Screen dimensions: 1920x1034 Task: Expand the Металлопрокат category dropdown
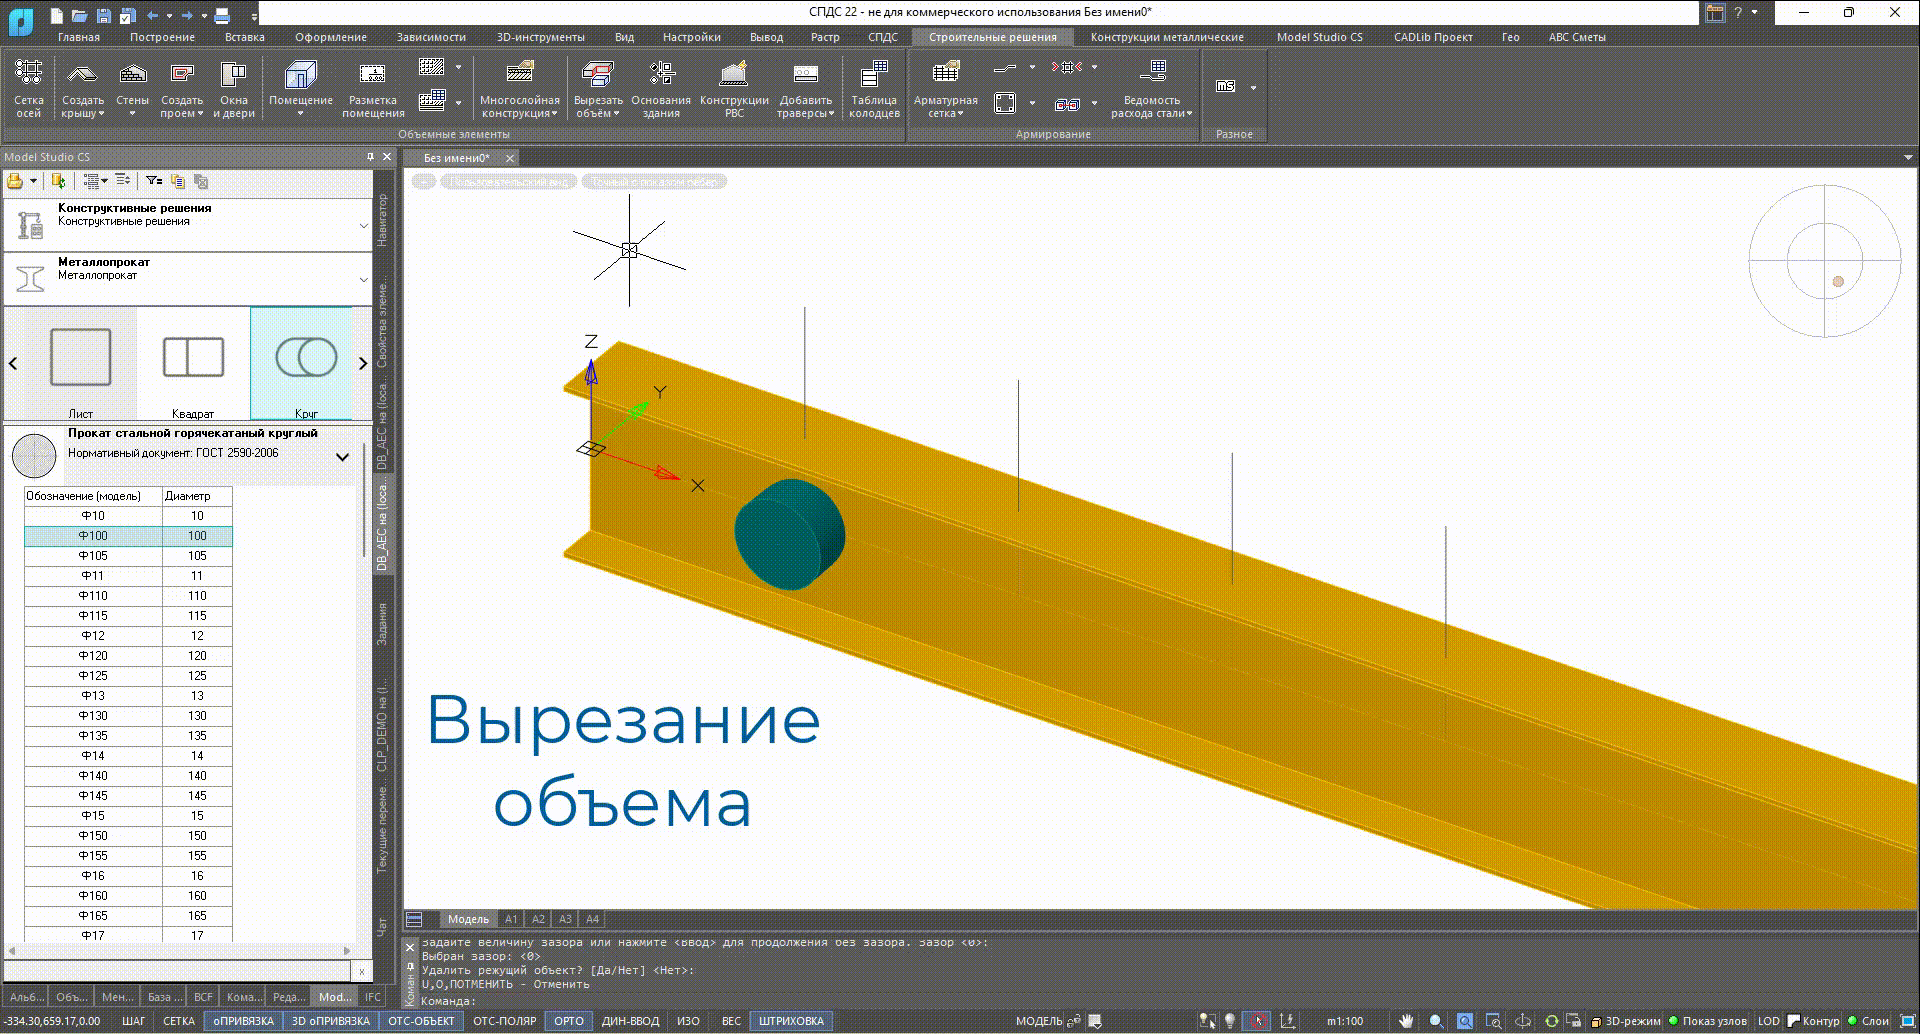[363, 280]
